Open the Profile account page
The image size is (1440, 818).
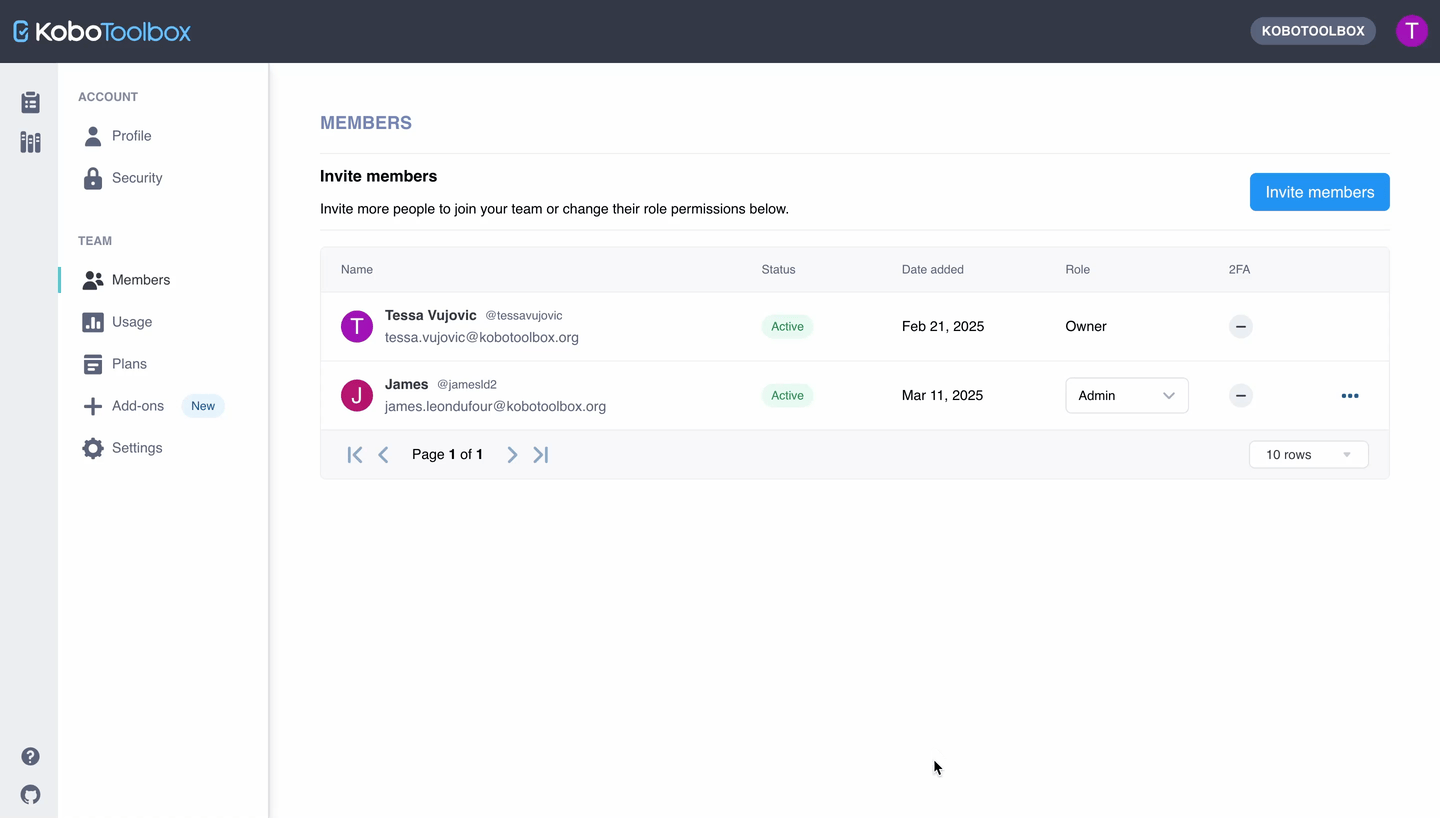pos(131,136)
